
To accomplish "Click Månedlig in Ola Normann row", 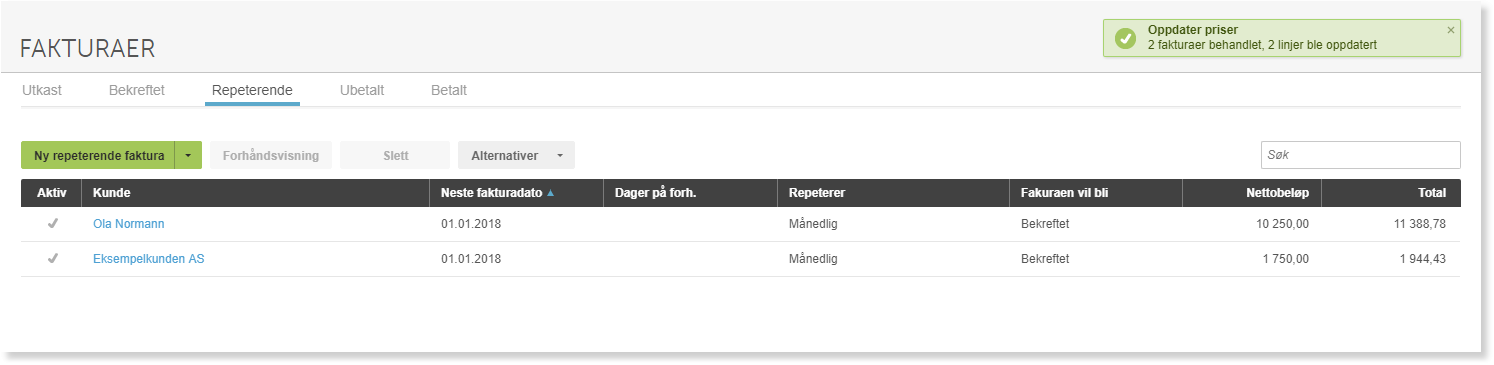I will pos(813,224).
